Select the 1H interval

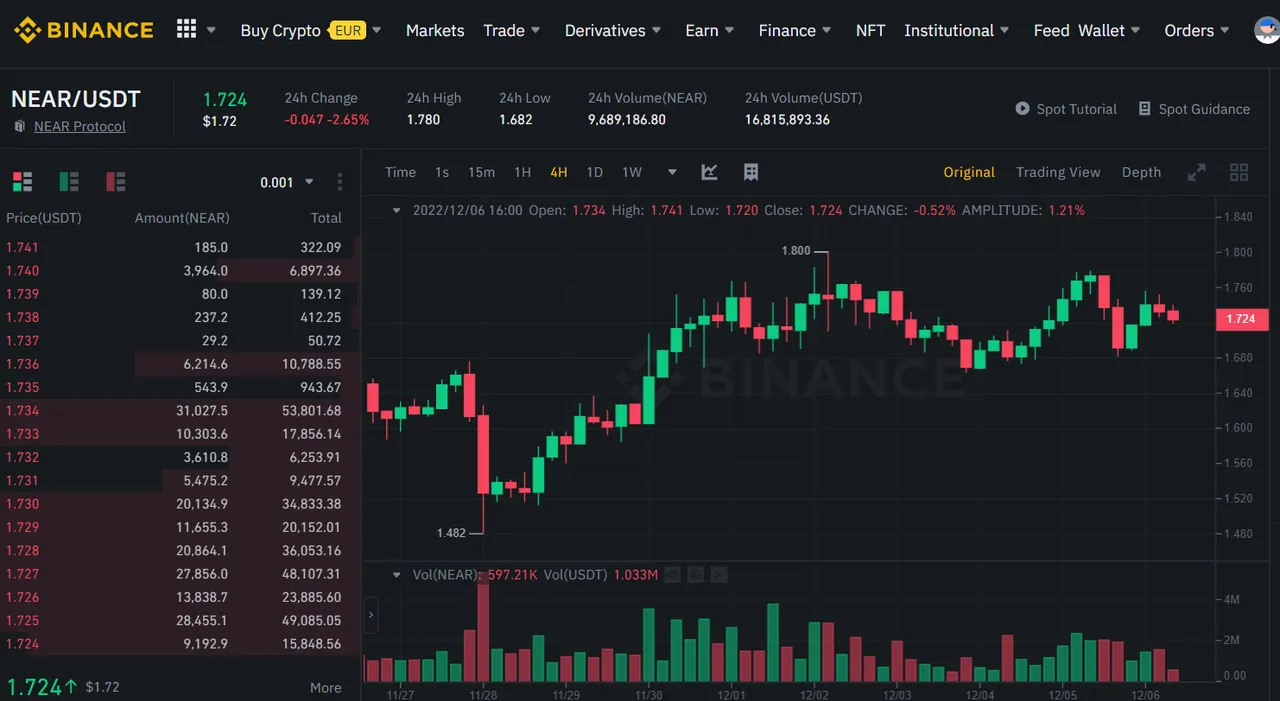click(522, 172)
